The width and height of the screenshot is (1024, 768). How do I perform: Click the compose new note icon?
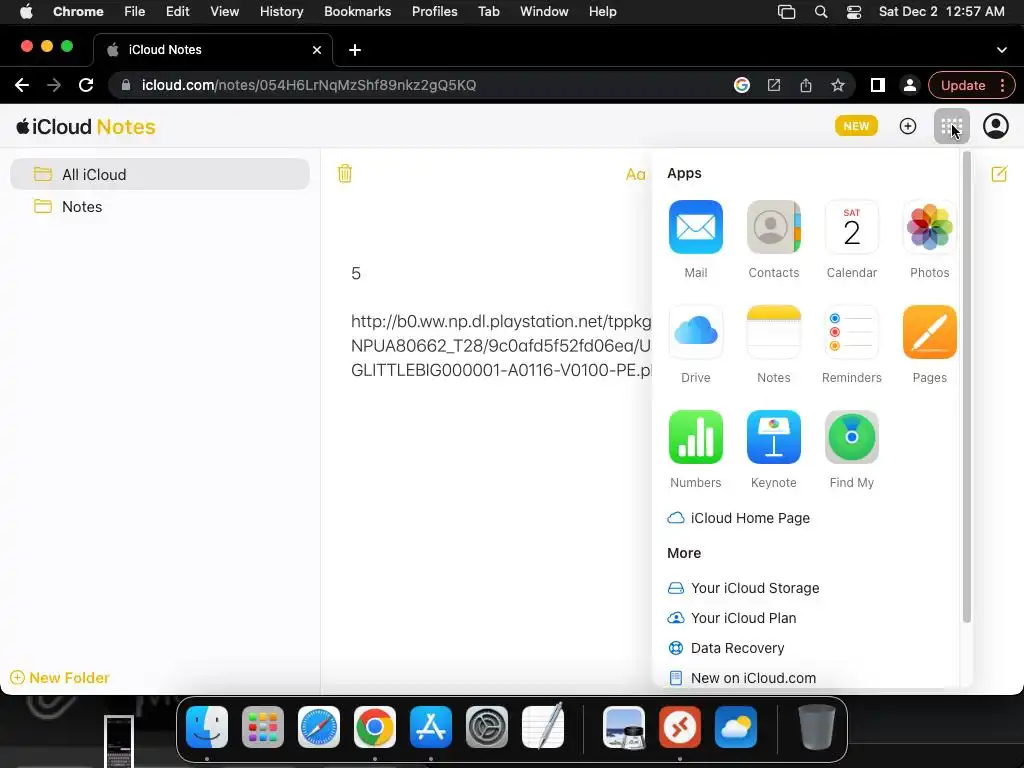999,174
